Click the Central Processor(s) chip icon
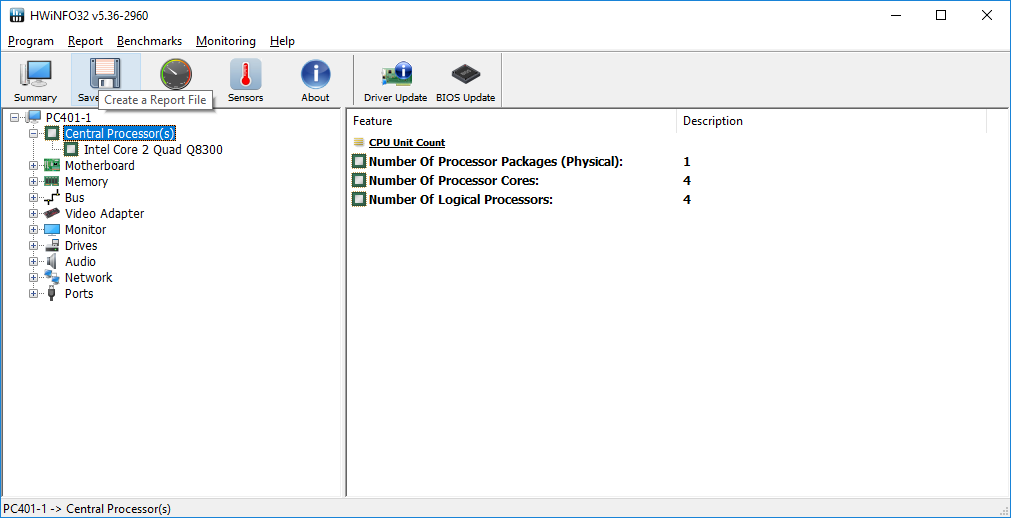This screenshot has height=518, width=1011. pyautogui.click(x=52, y=133)
